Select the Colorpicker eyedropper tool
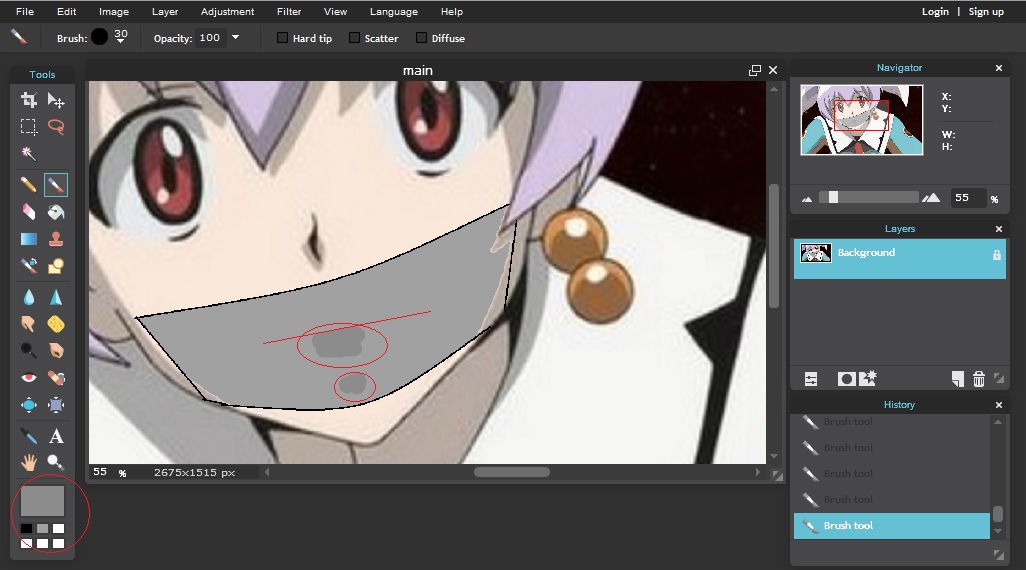1026x570 pixels. click(28, 436)
